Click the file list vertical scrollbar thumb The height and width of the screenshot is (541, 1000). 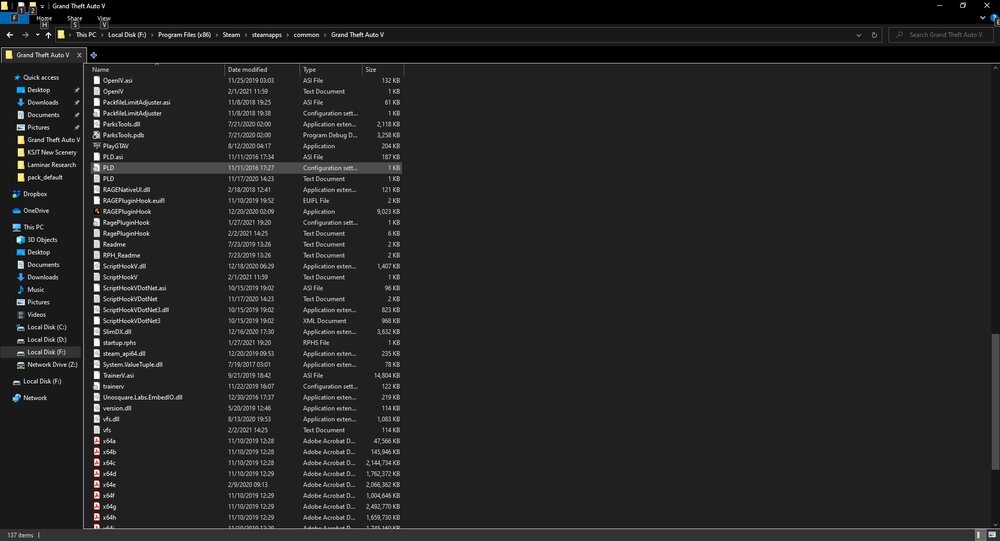(x=995, y=402)
